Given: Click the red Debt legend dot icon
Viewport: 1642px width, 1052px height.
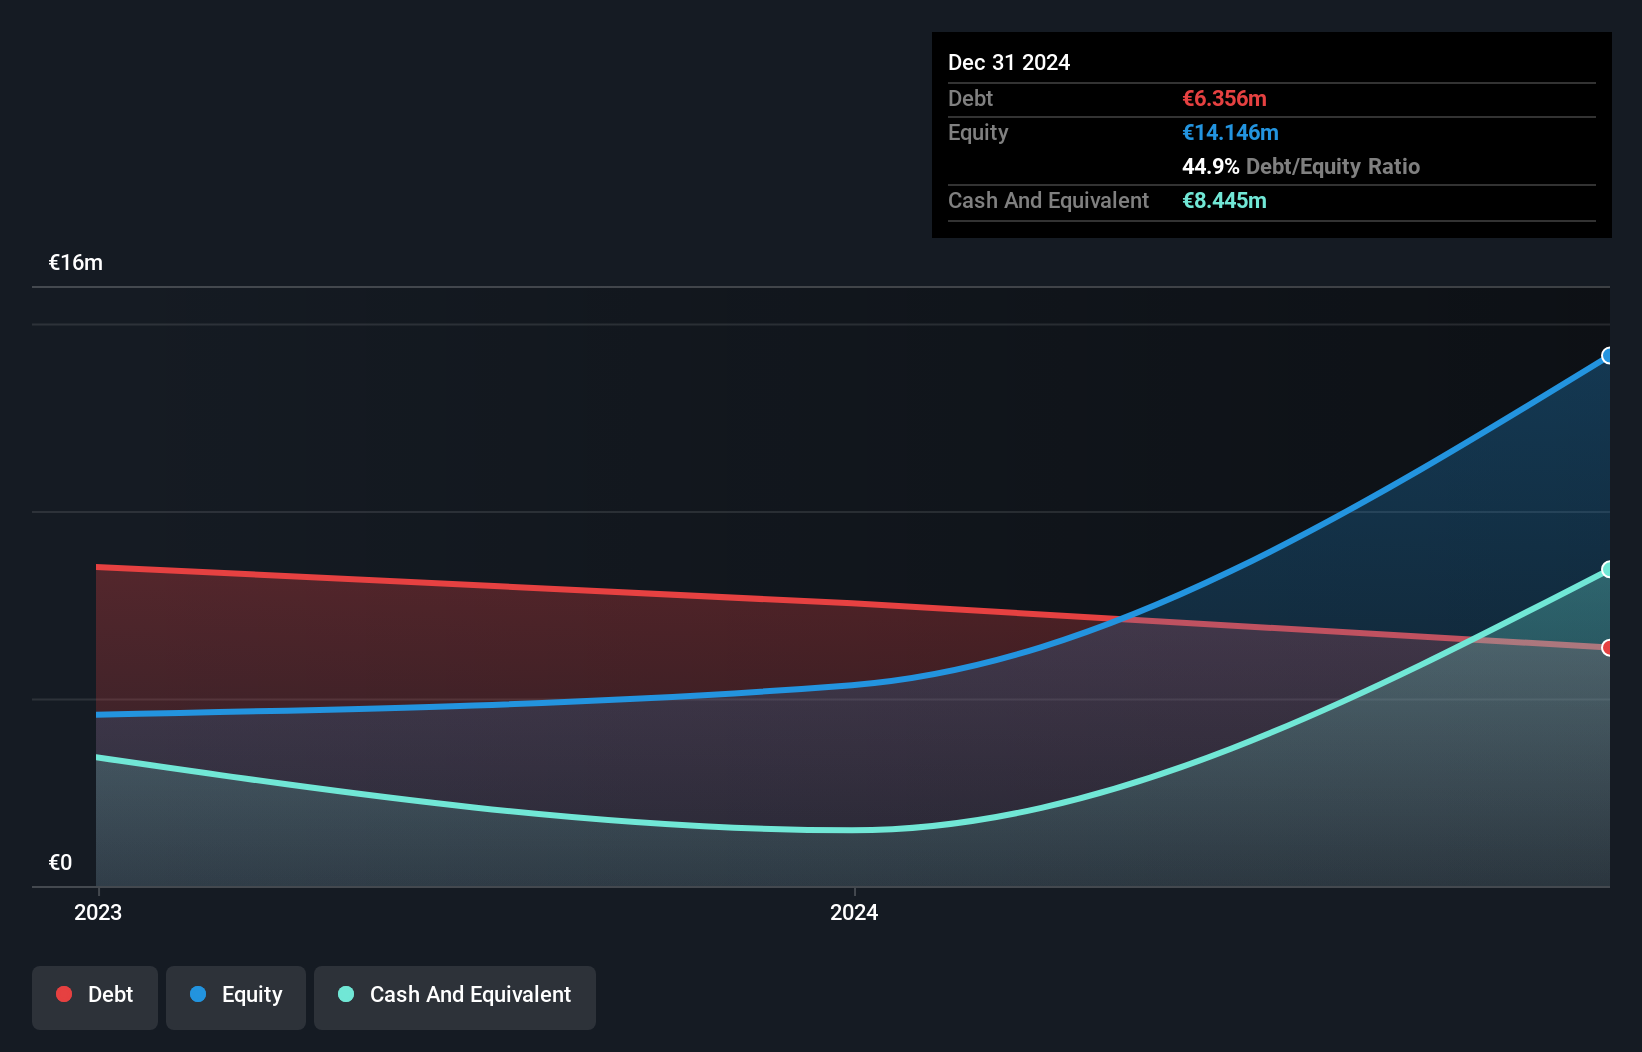Looking at the screenshot, I should pos(64,994).
